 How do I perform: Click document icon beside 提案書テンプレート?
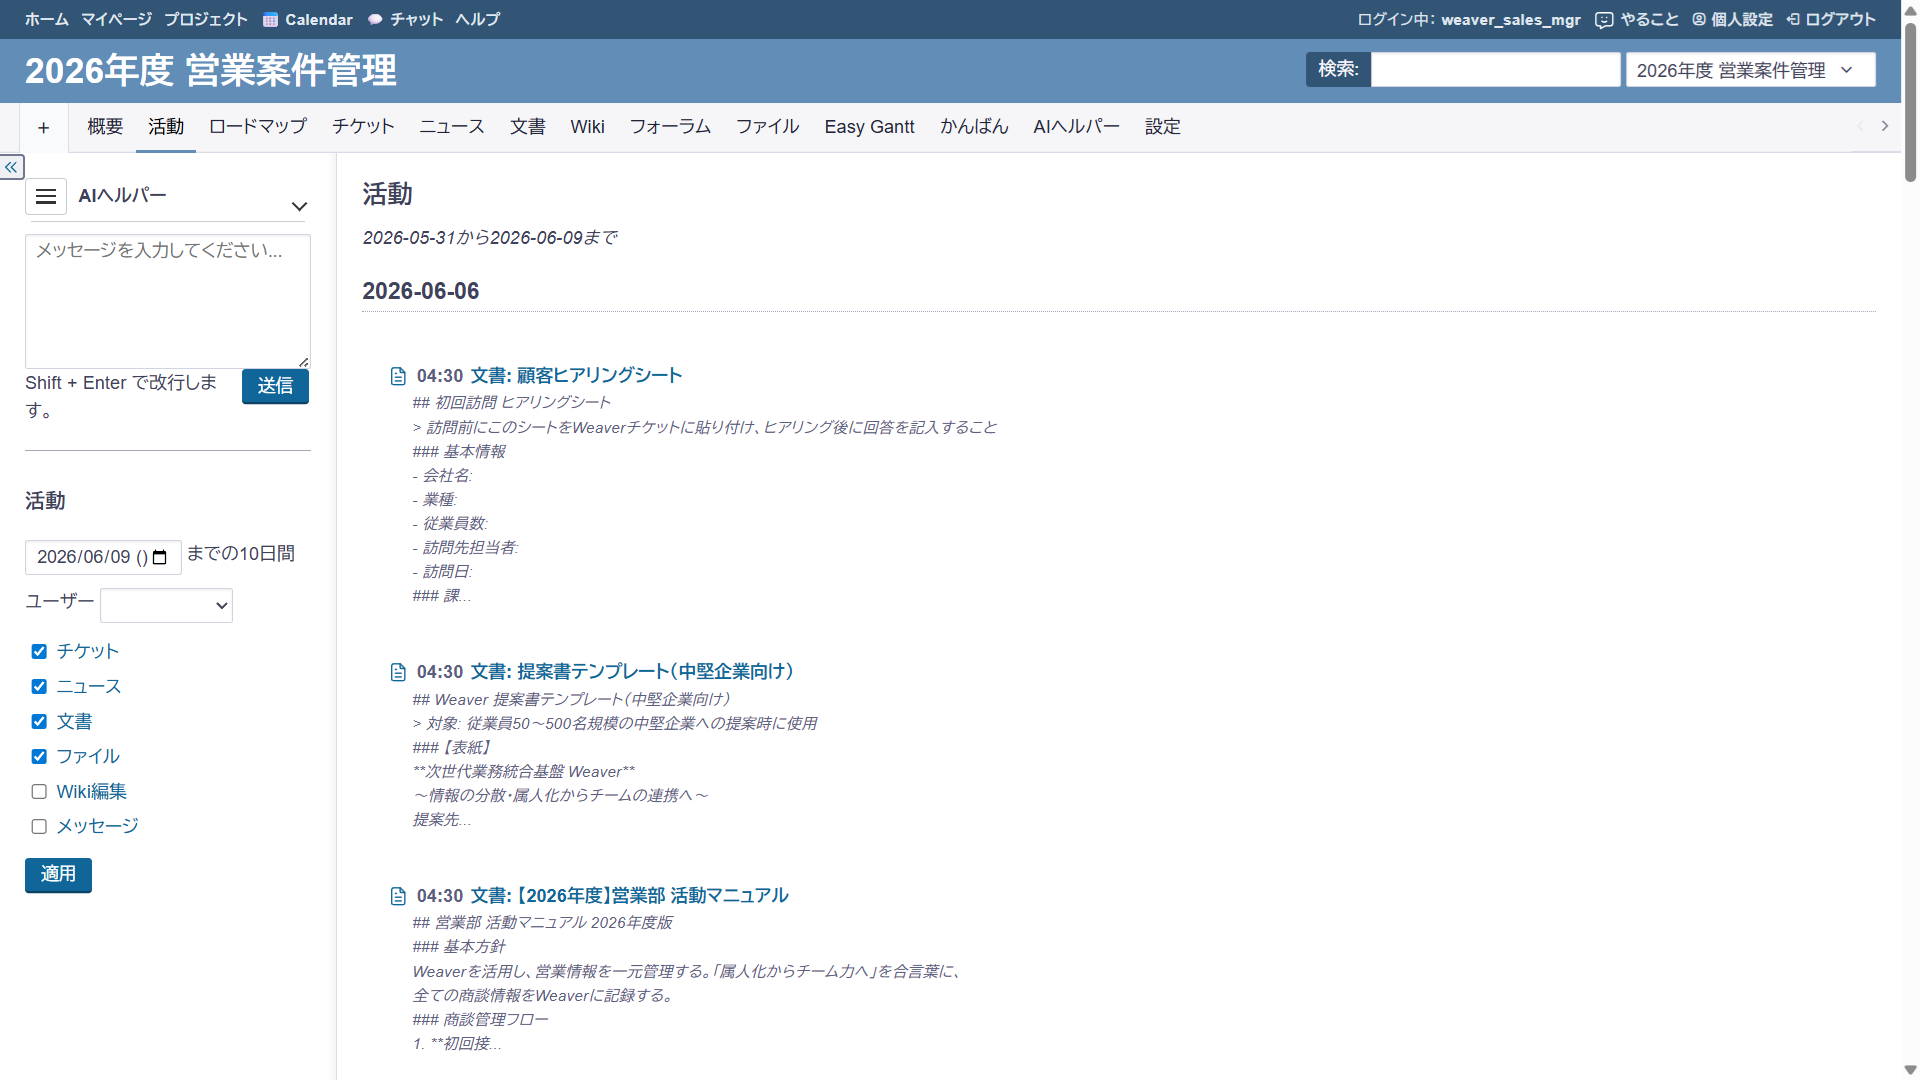pos(398,672)
